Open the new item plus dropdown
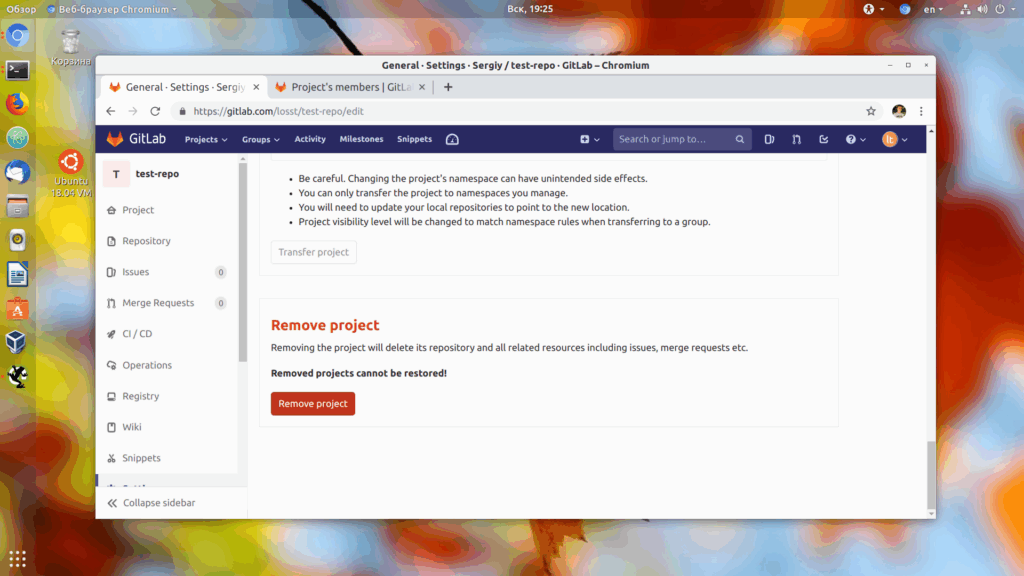Viewport: 1024px width, 576px height. tap(589, 139)
